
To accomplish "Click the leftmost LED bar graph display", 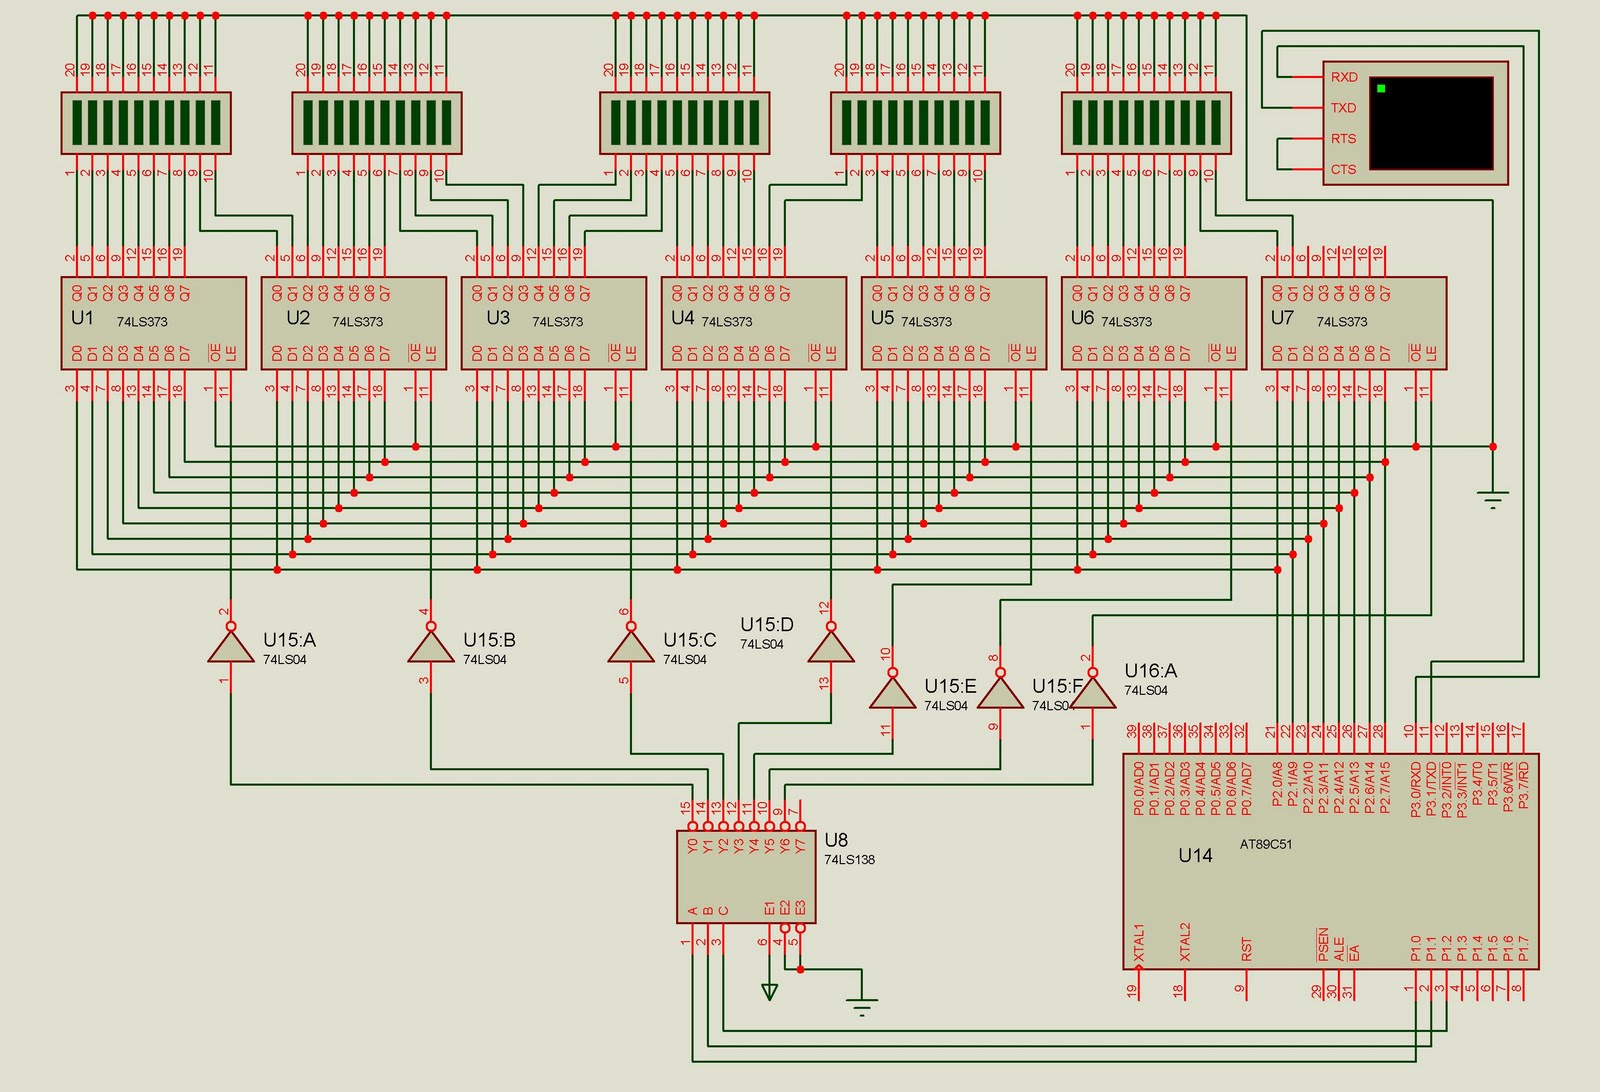I will [146, 123].
